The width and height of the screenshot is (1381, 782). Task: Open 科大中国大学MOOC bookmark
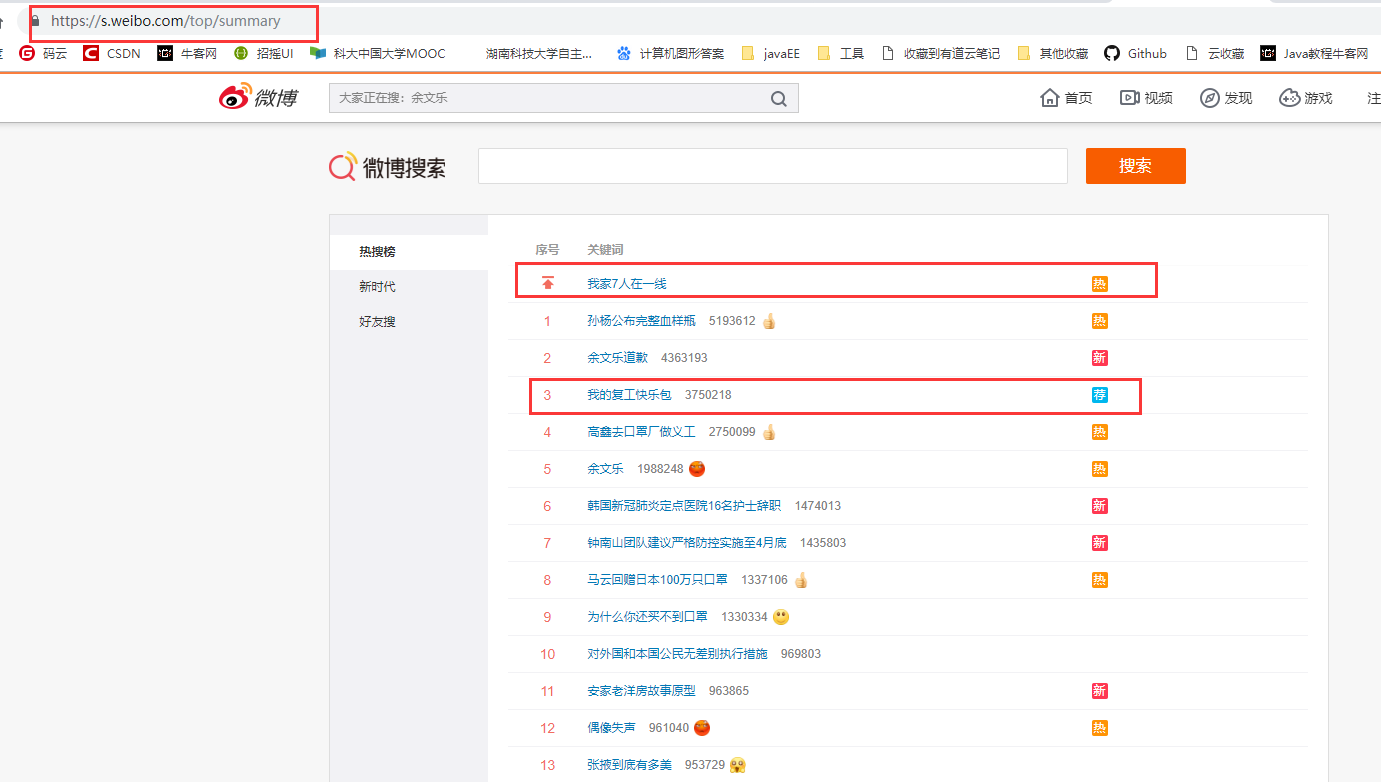pyautogui.click(x=378, y=54)
